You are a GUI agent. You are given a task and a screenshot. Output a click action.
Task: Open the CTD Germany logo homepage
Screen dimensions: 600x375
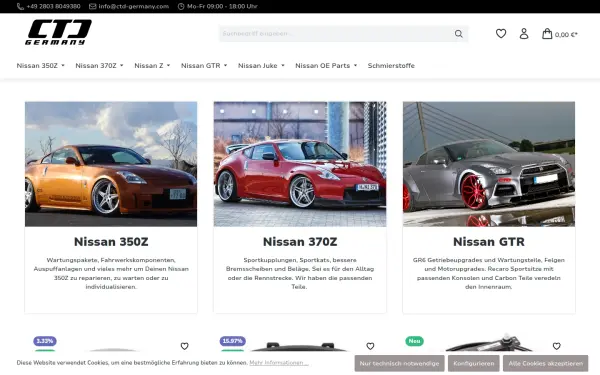pyautogui.click(x=58, y=33)
